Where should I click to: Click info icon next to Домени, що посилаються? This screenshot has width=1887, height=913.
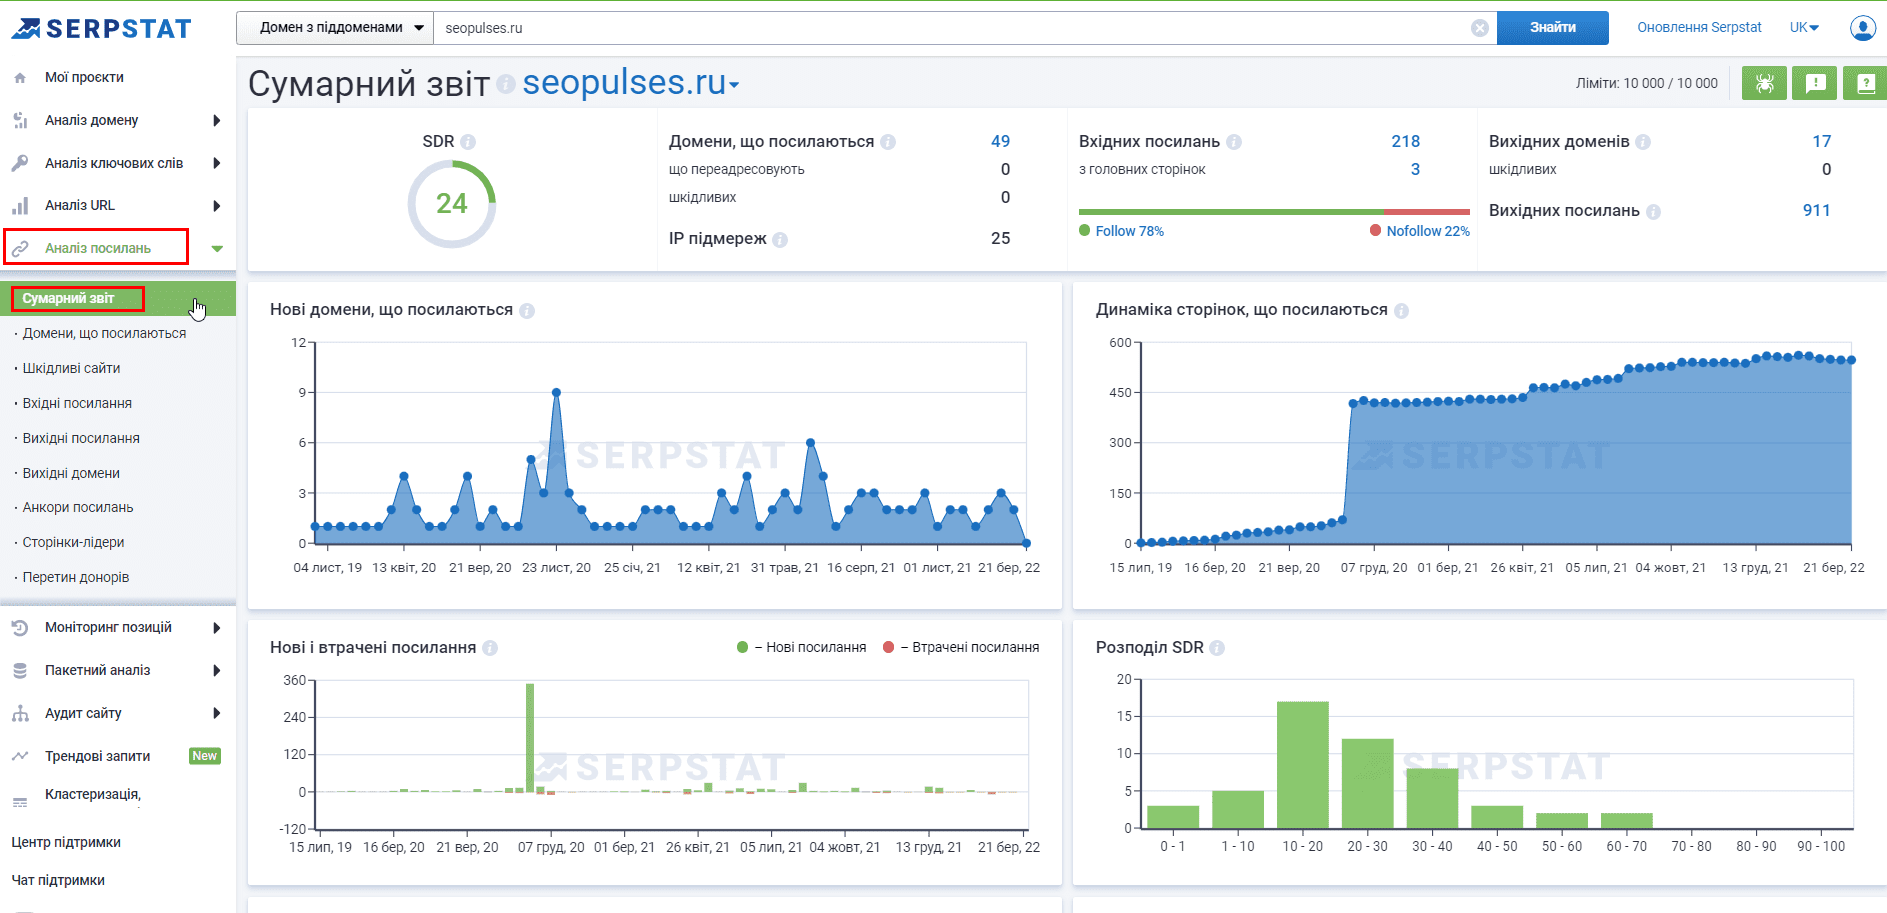click(888, 142)
